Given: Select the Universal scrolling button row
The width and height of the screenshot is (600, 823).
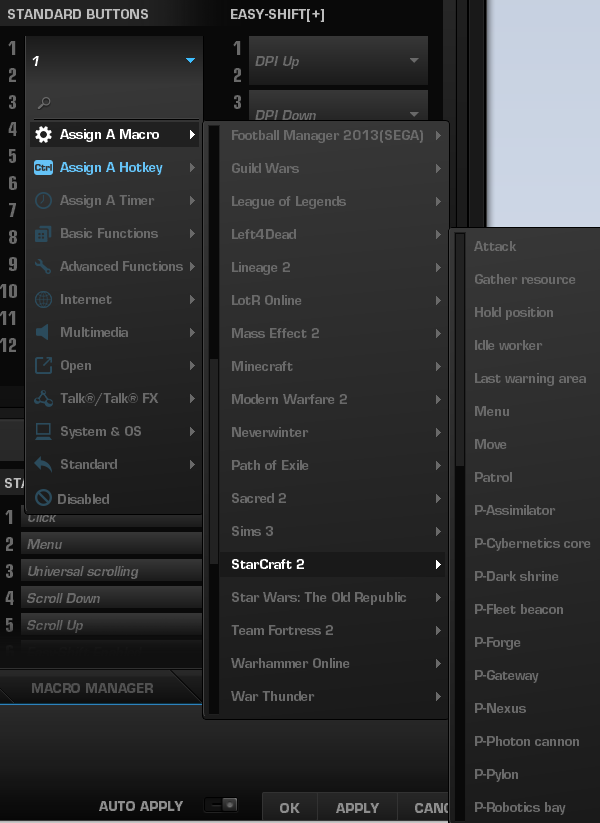Looking at the screenshot, I should pyautogui.click(x=111, y=572).
